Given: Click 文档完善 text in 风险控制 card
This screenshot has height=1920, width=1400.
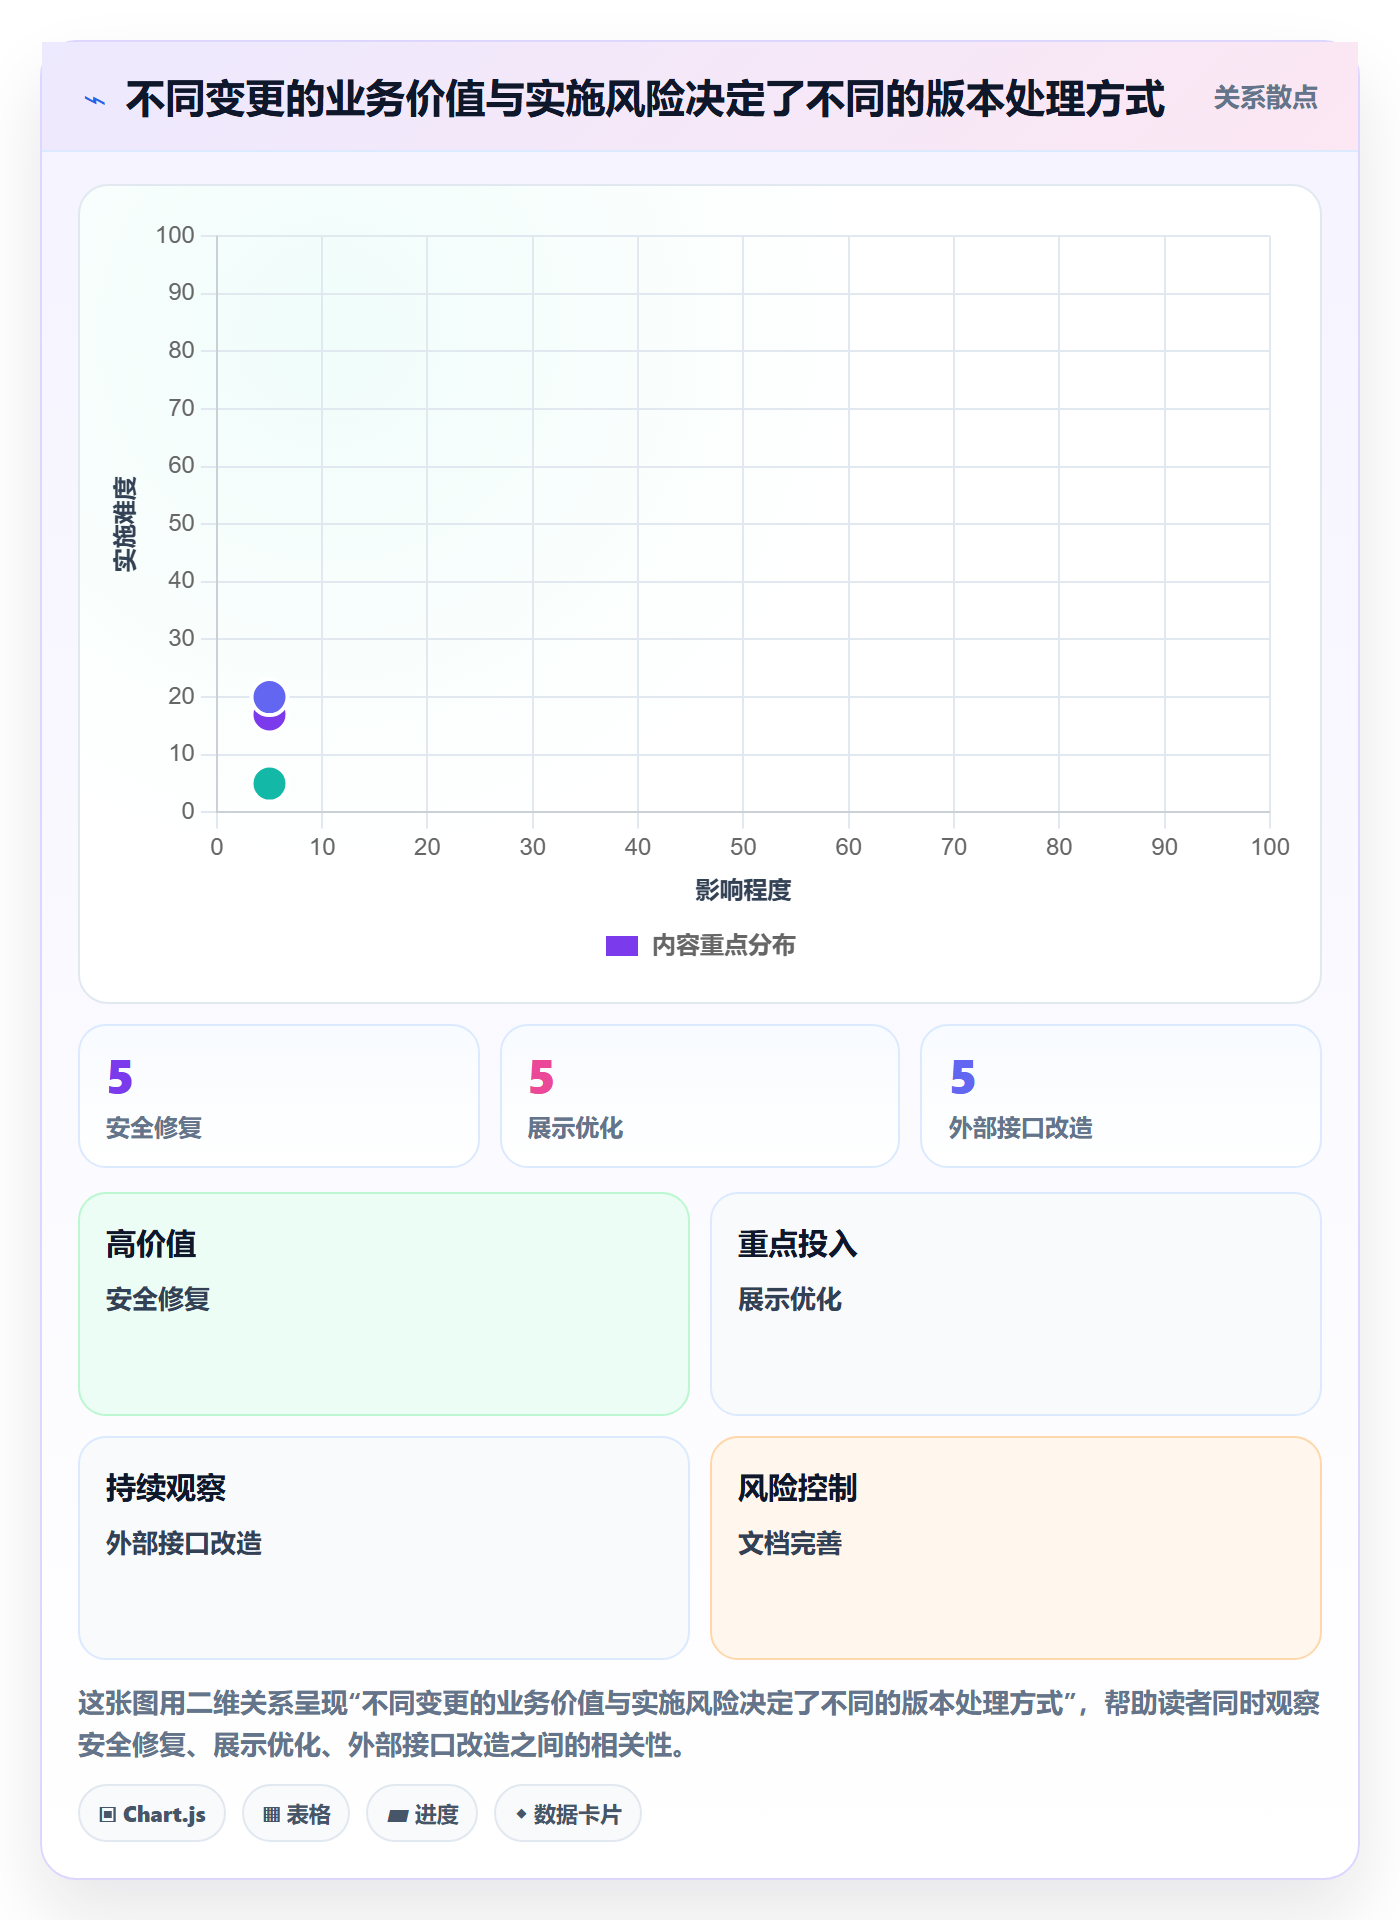Looking at the screenshot, I should point(790,1543).
